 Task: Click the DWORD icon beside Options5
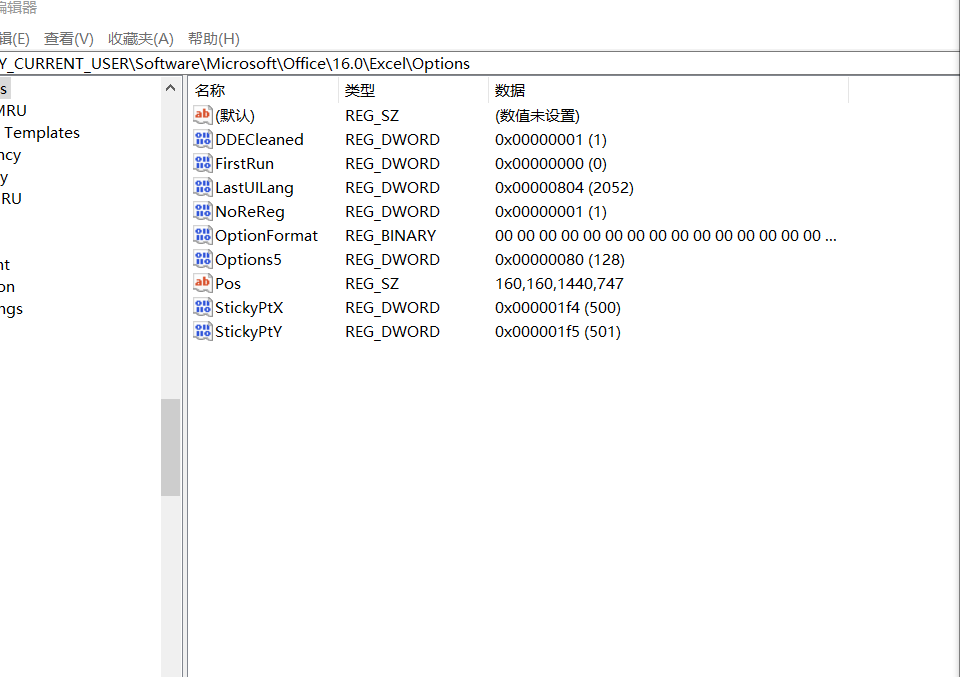(202, 258)
